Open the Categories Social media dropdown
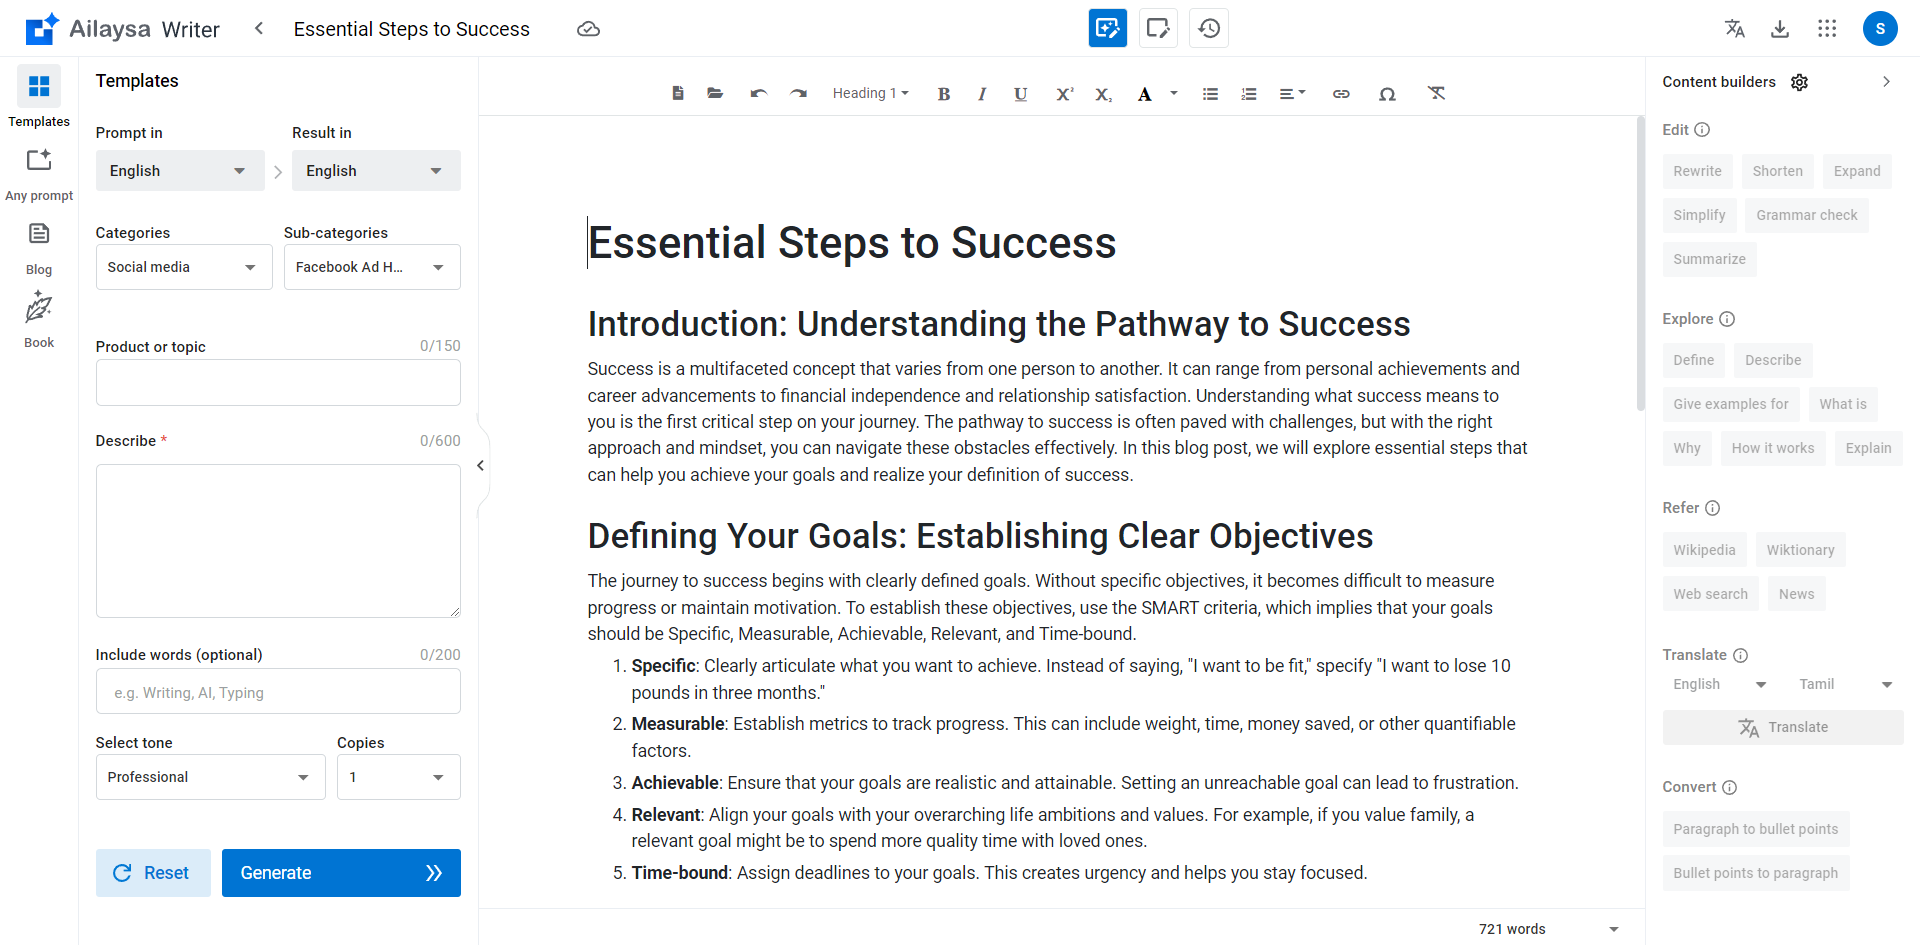The image size is (1920, 945). [x=184, y=267]
